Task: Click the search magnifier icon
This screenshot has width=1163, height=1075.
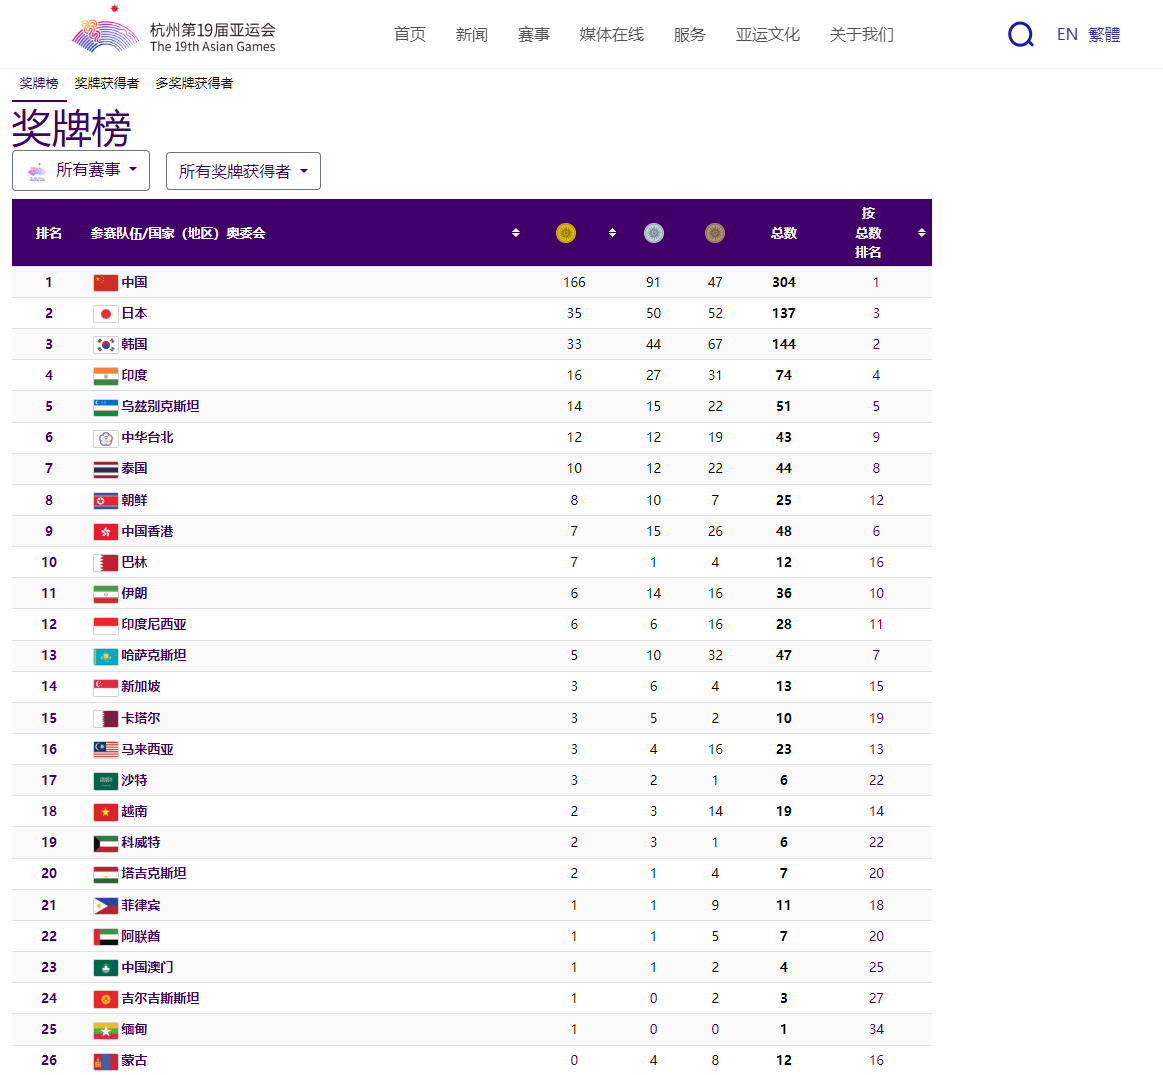Action: [x=1020, y=35]
